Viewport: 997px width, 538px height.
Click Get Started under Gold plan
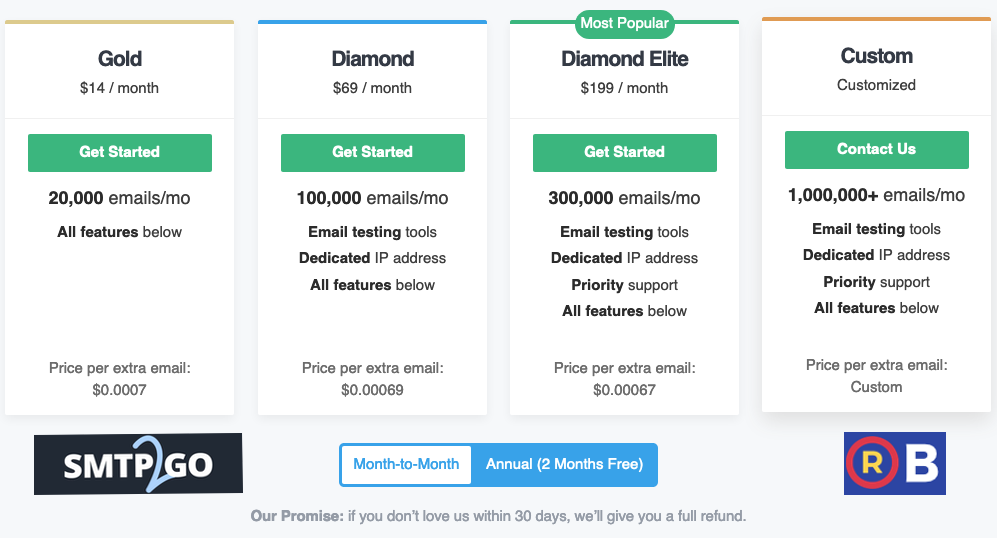pos(120,153)
